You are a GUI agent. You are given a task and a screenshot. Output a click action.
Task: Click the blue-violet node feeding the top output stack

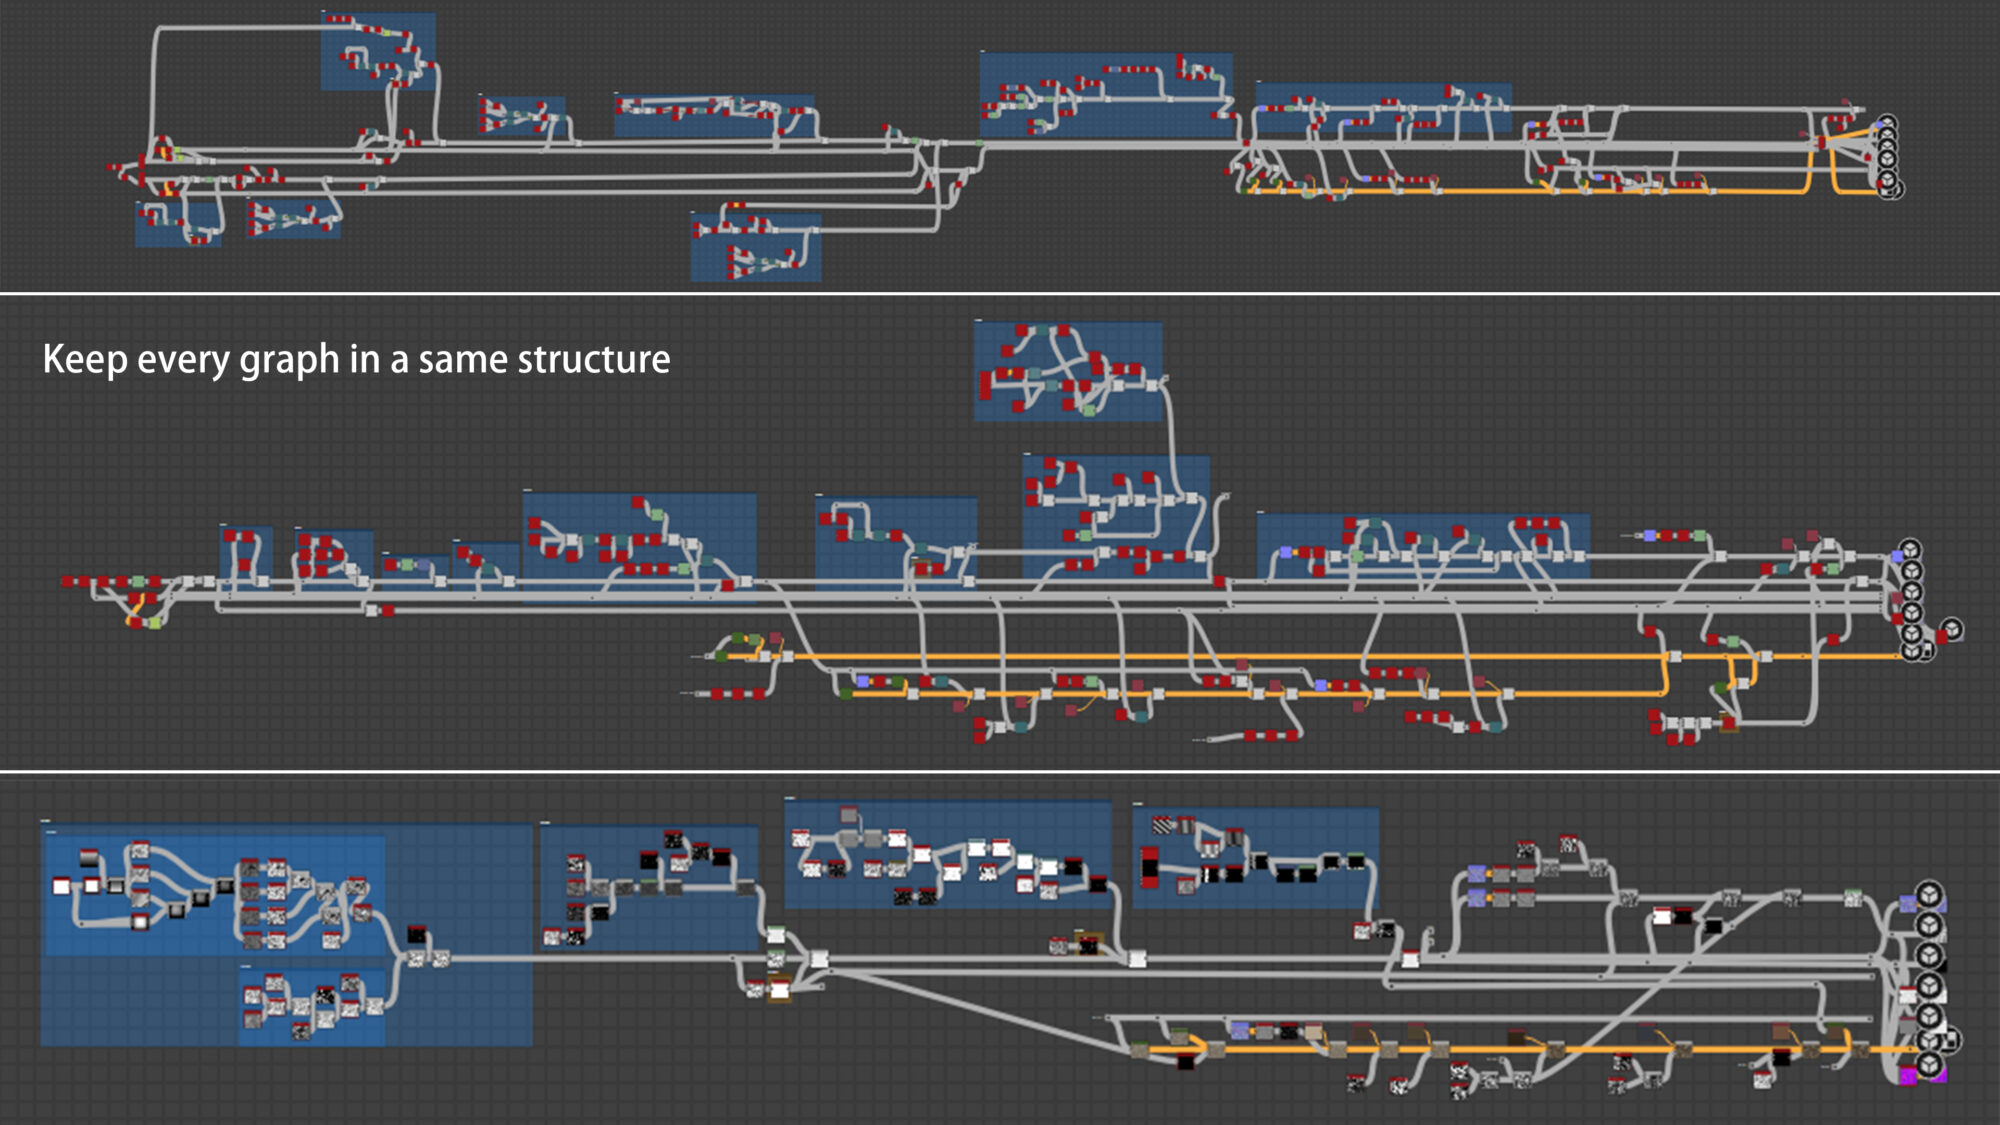(1879, 123)
